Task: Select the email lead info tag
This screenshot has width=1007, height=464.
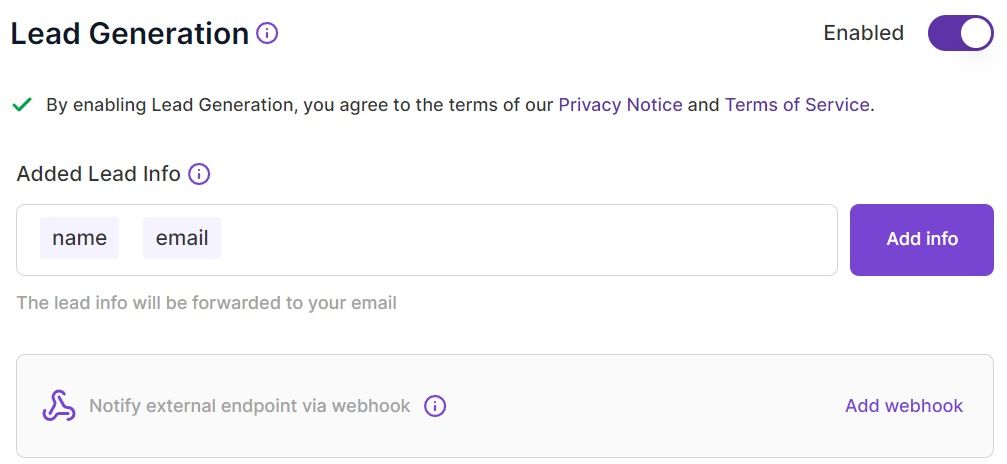Action: coord(182,238)
